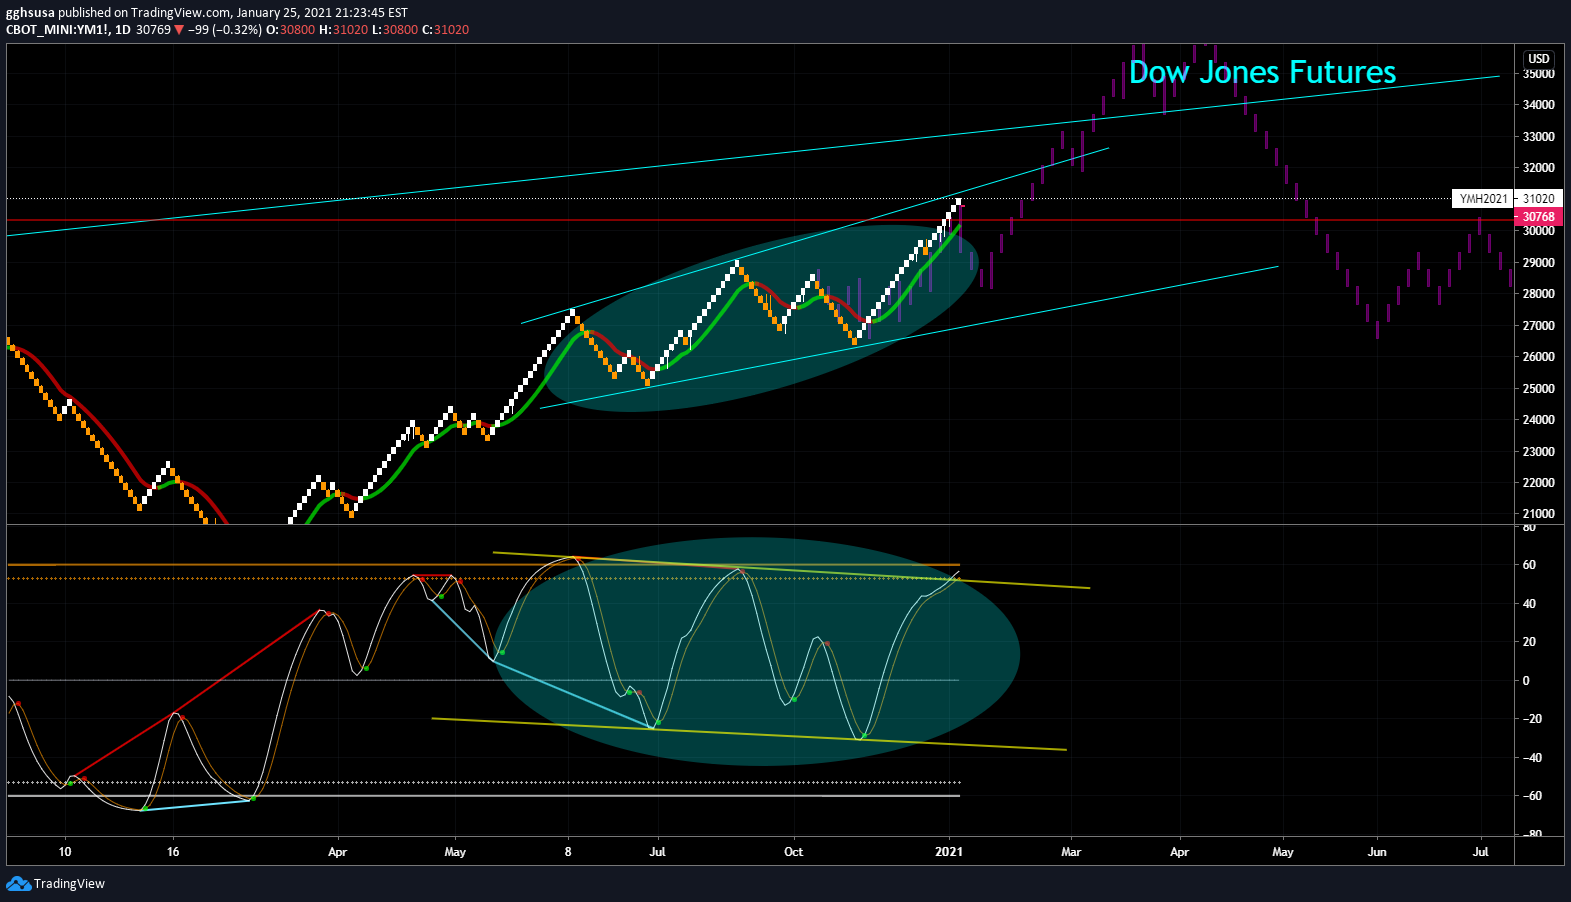Click the high value H:31020
1571x902 pixels.
click(x=343, y=30)
